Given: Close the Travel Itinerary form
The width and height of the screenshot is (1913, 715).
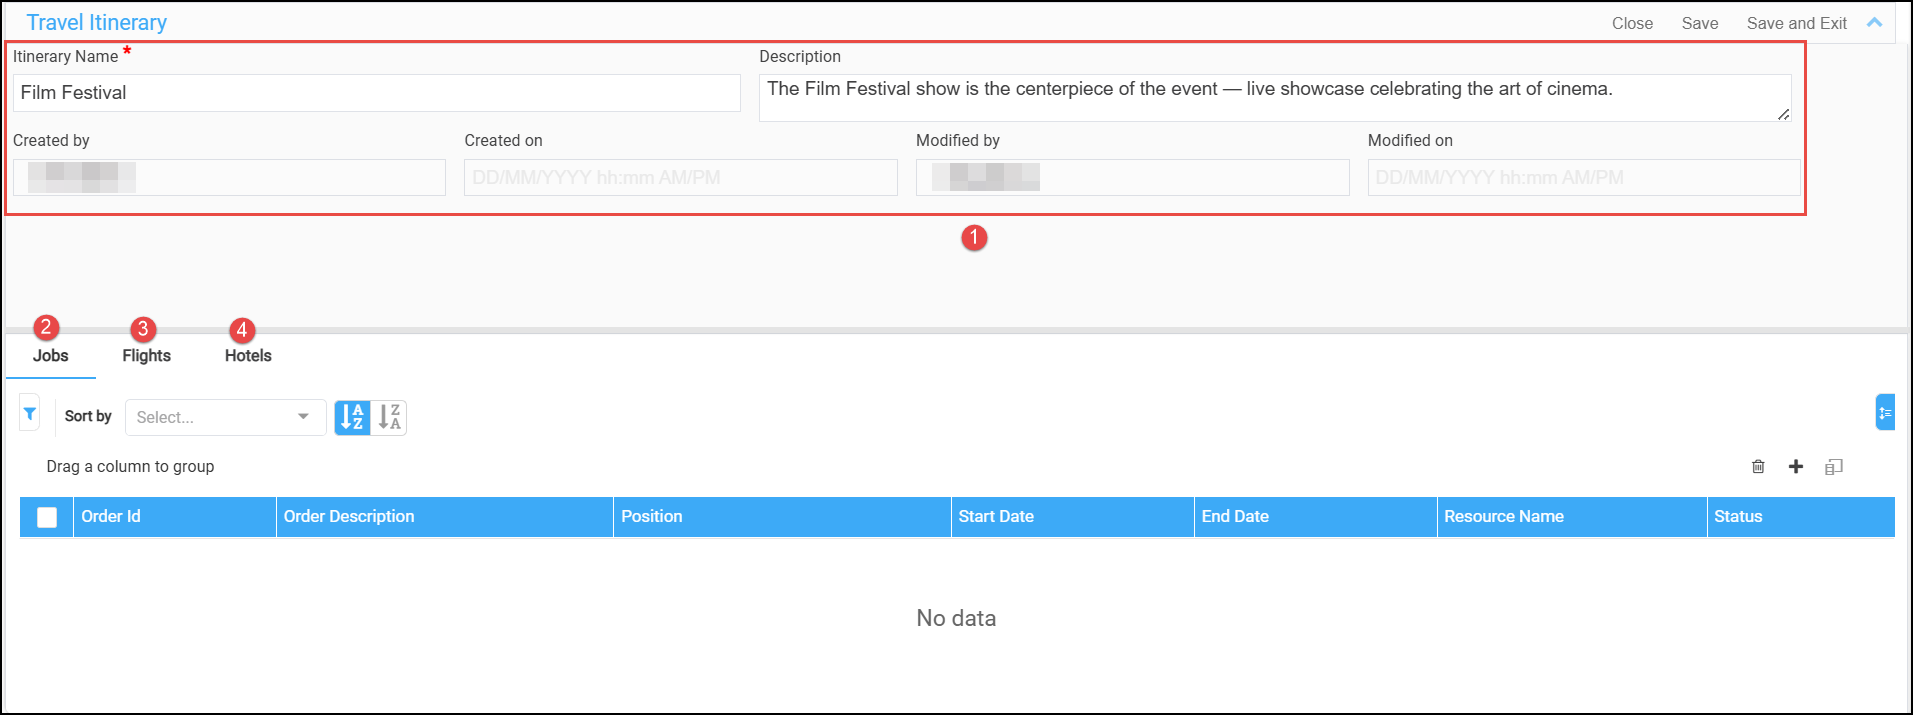Looking at the screenshot, I should coord(1632,23).
